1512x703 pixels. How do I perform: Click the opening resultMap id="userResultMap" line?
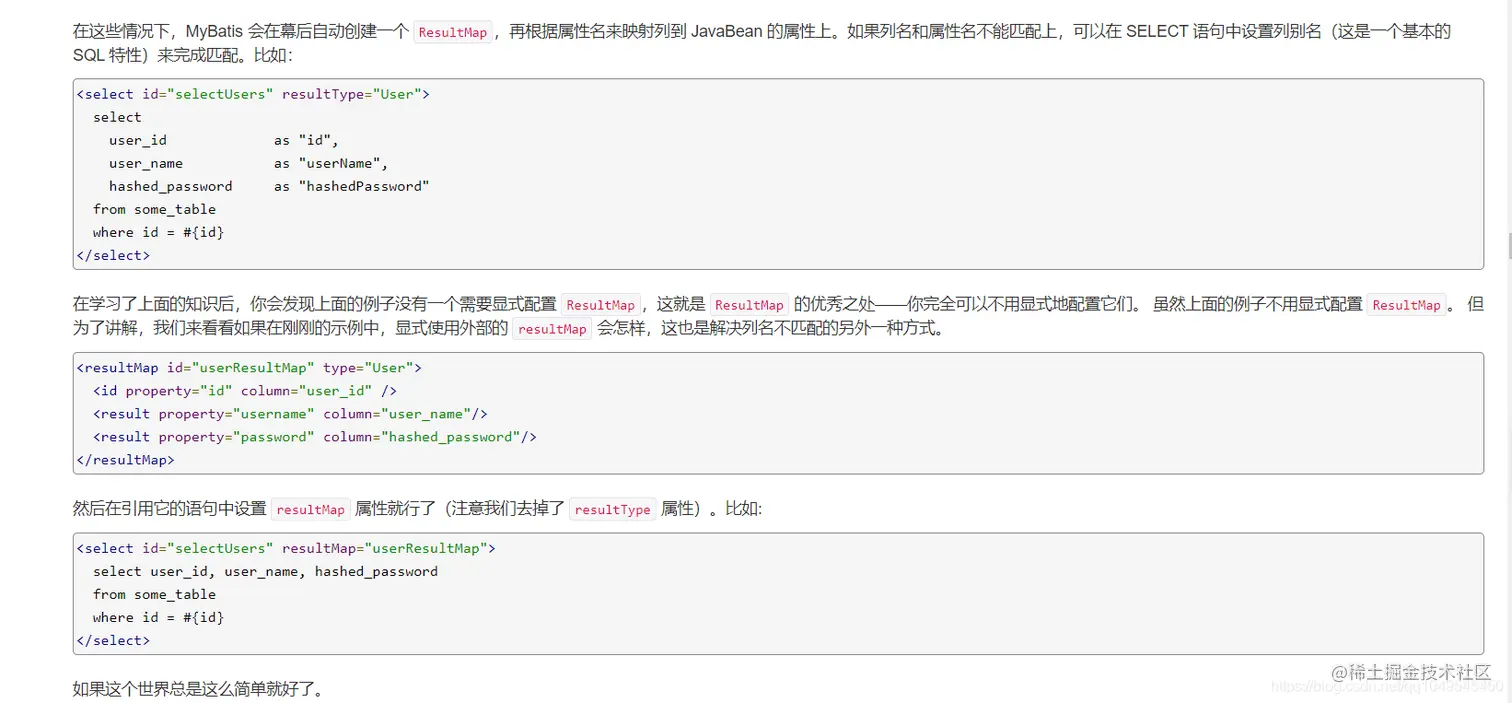tap(249, 368)
